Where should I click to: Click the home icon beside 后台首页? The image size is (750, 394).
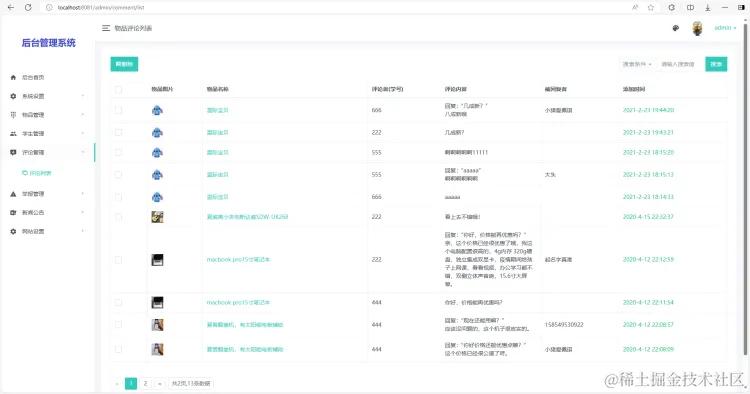[13, 77]
